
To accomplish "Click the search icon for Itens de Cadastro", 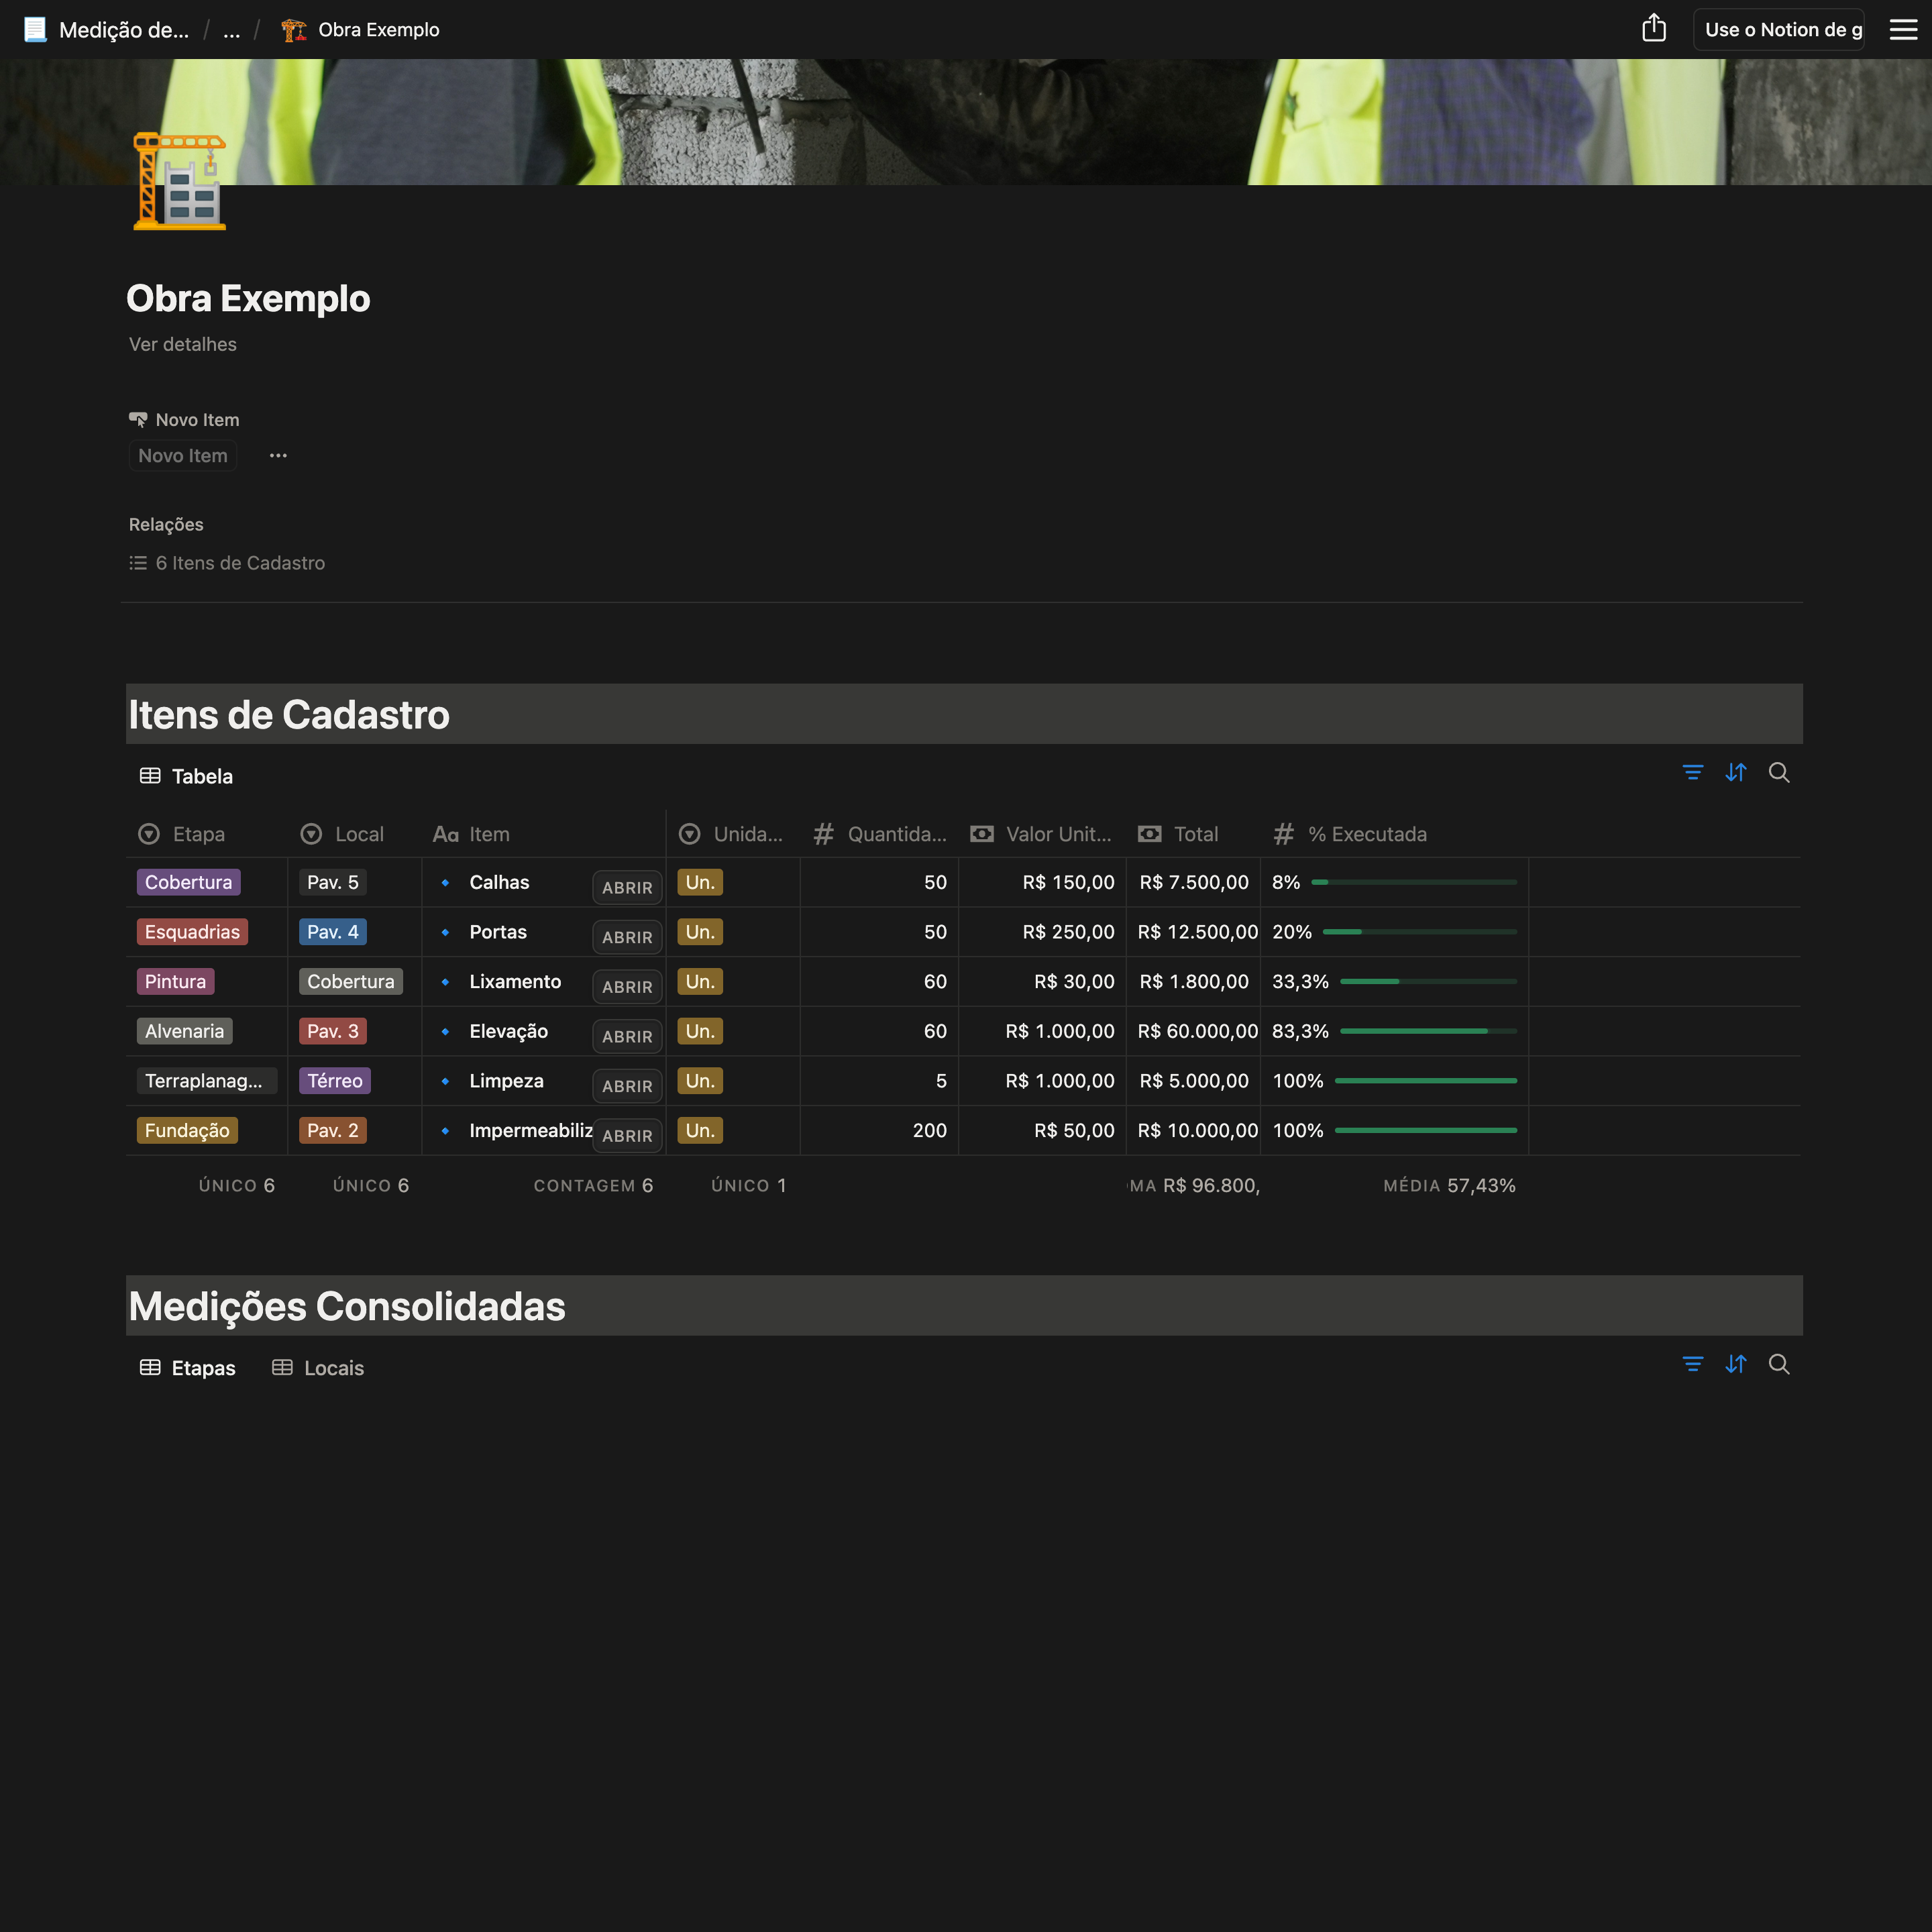I will (1778, 773).
